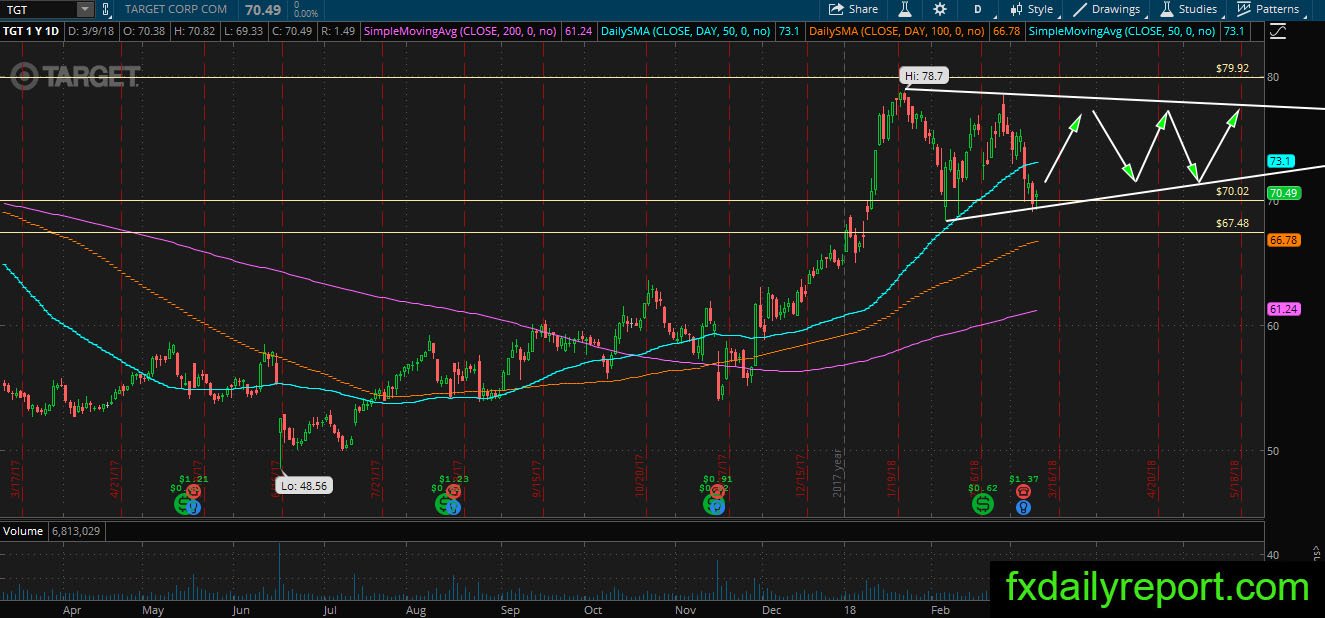Click the green dividend icon in May
The height and width of the screenshot is (618, 1325).
[185, 506]
